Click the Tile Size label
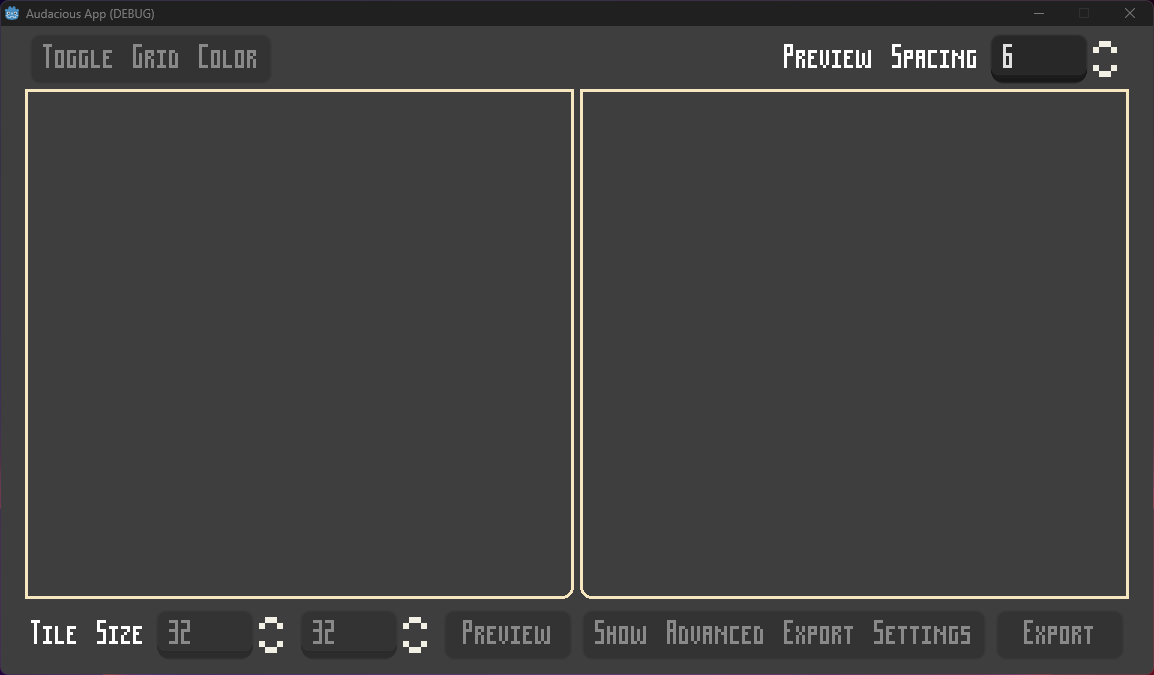1154x675 pixels. point(86,633)
